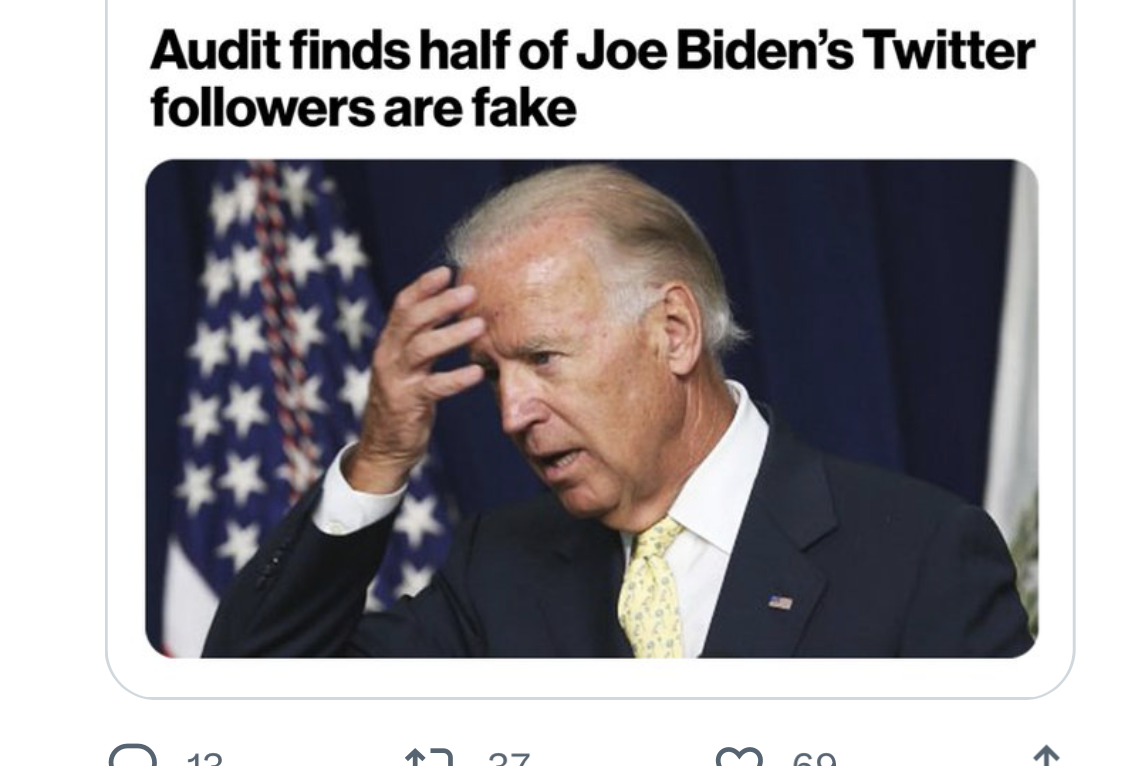Click the yellow patterned tie in photo
The height and width of the screenshot is (766, 1127).
coord(650,590)
